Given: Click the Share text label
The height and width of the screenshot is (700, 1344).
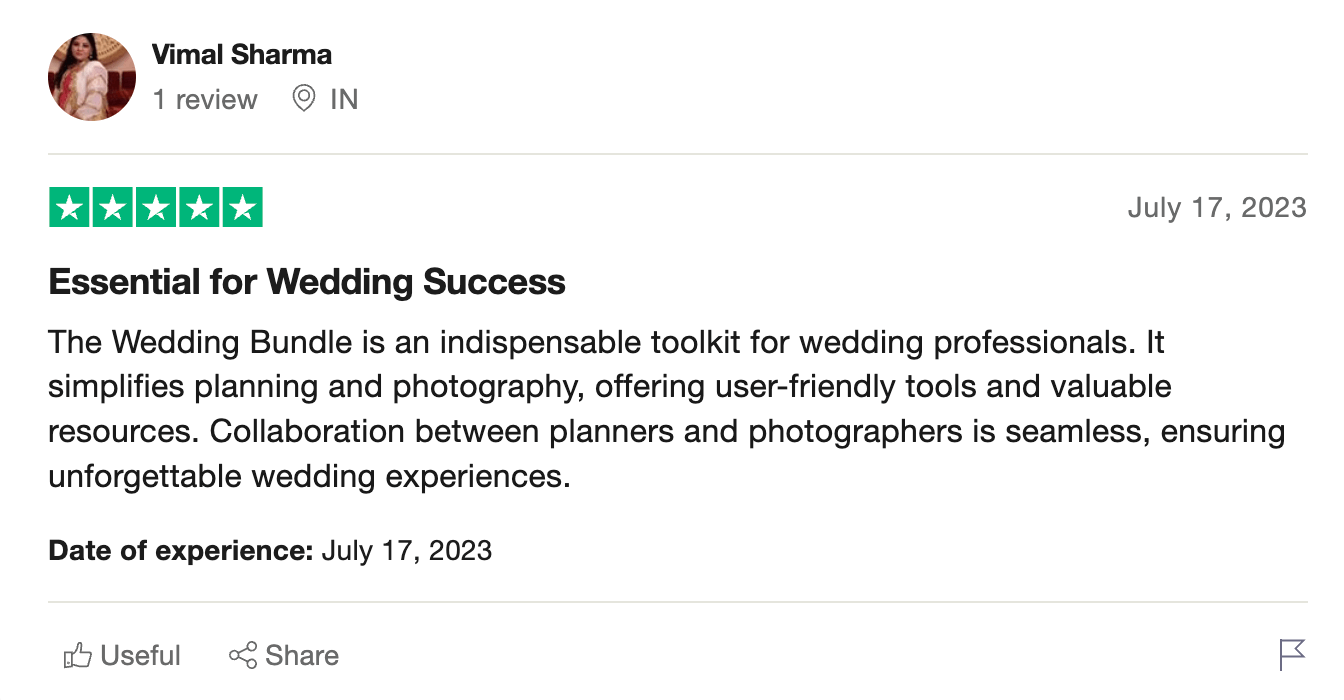Looking at the screenshot, I should click(302, 656).
